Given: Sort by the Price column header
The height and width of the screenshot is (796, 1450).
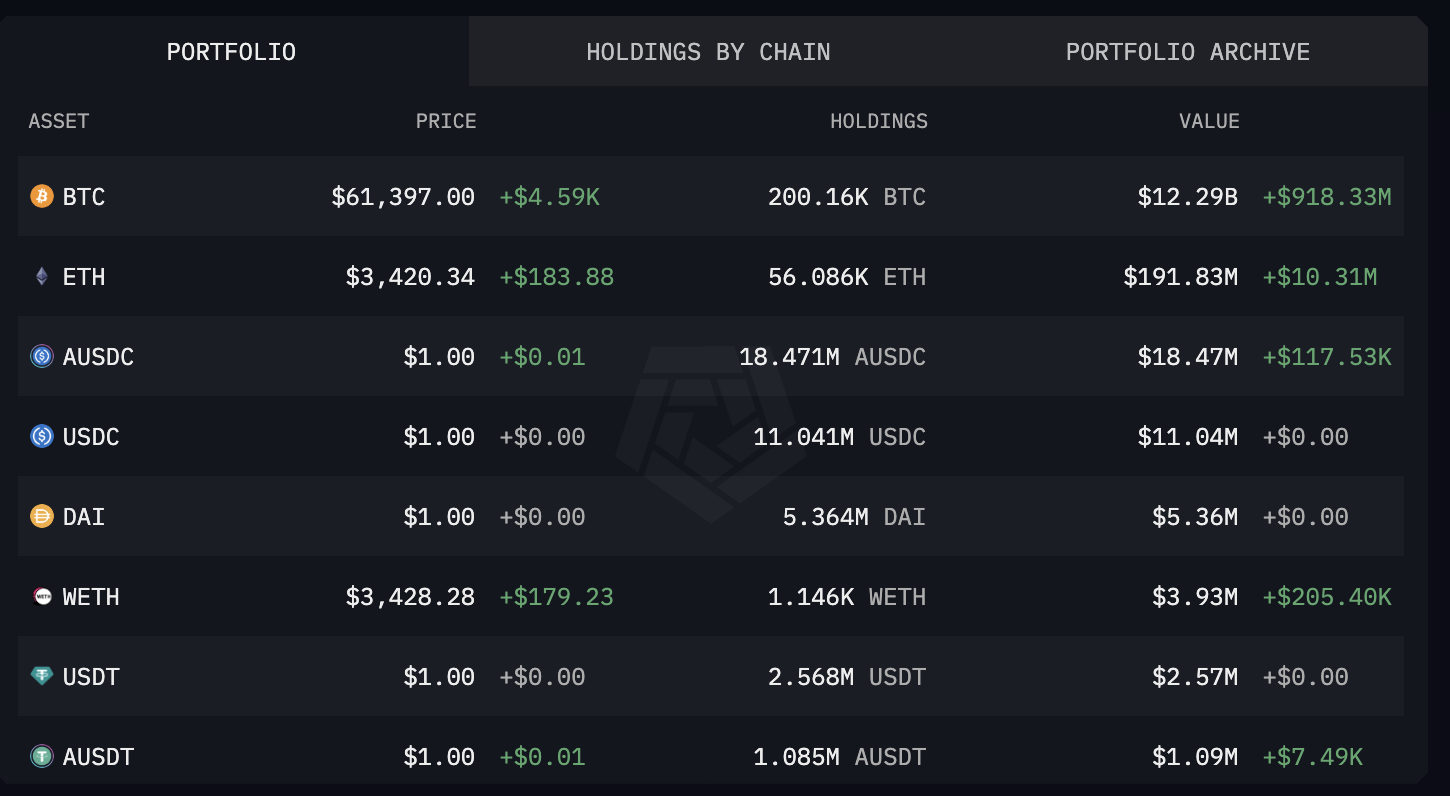Looking at the screenshot, I should [x=446, y=121].
